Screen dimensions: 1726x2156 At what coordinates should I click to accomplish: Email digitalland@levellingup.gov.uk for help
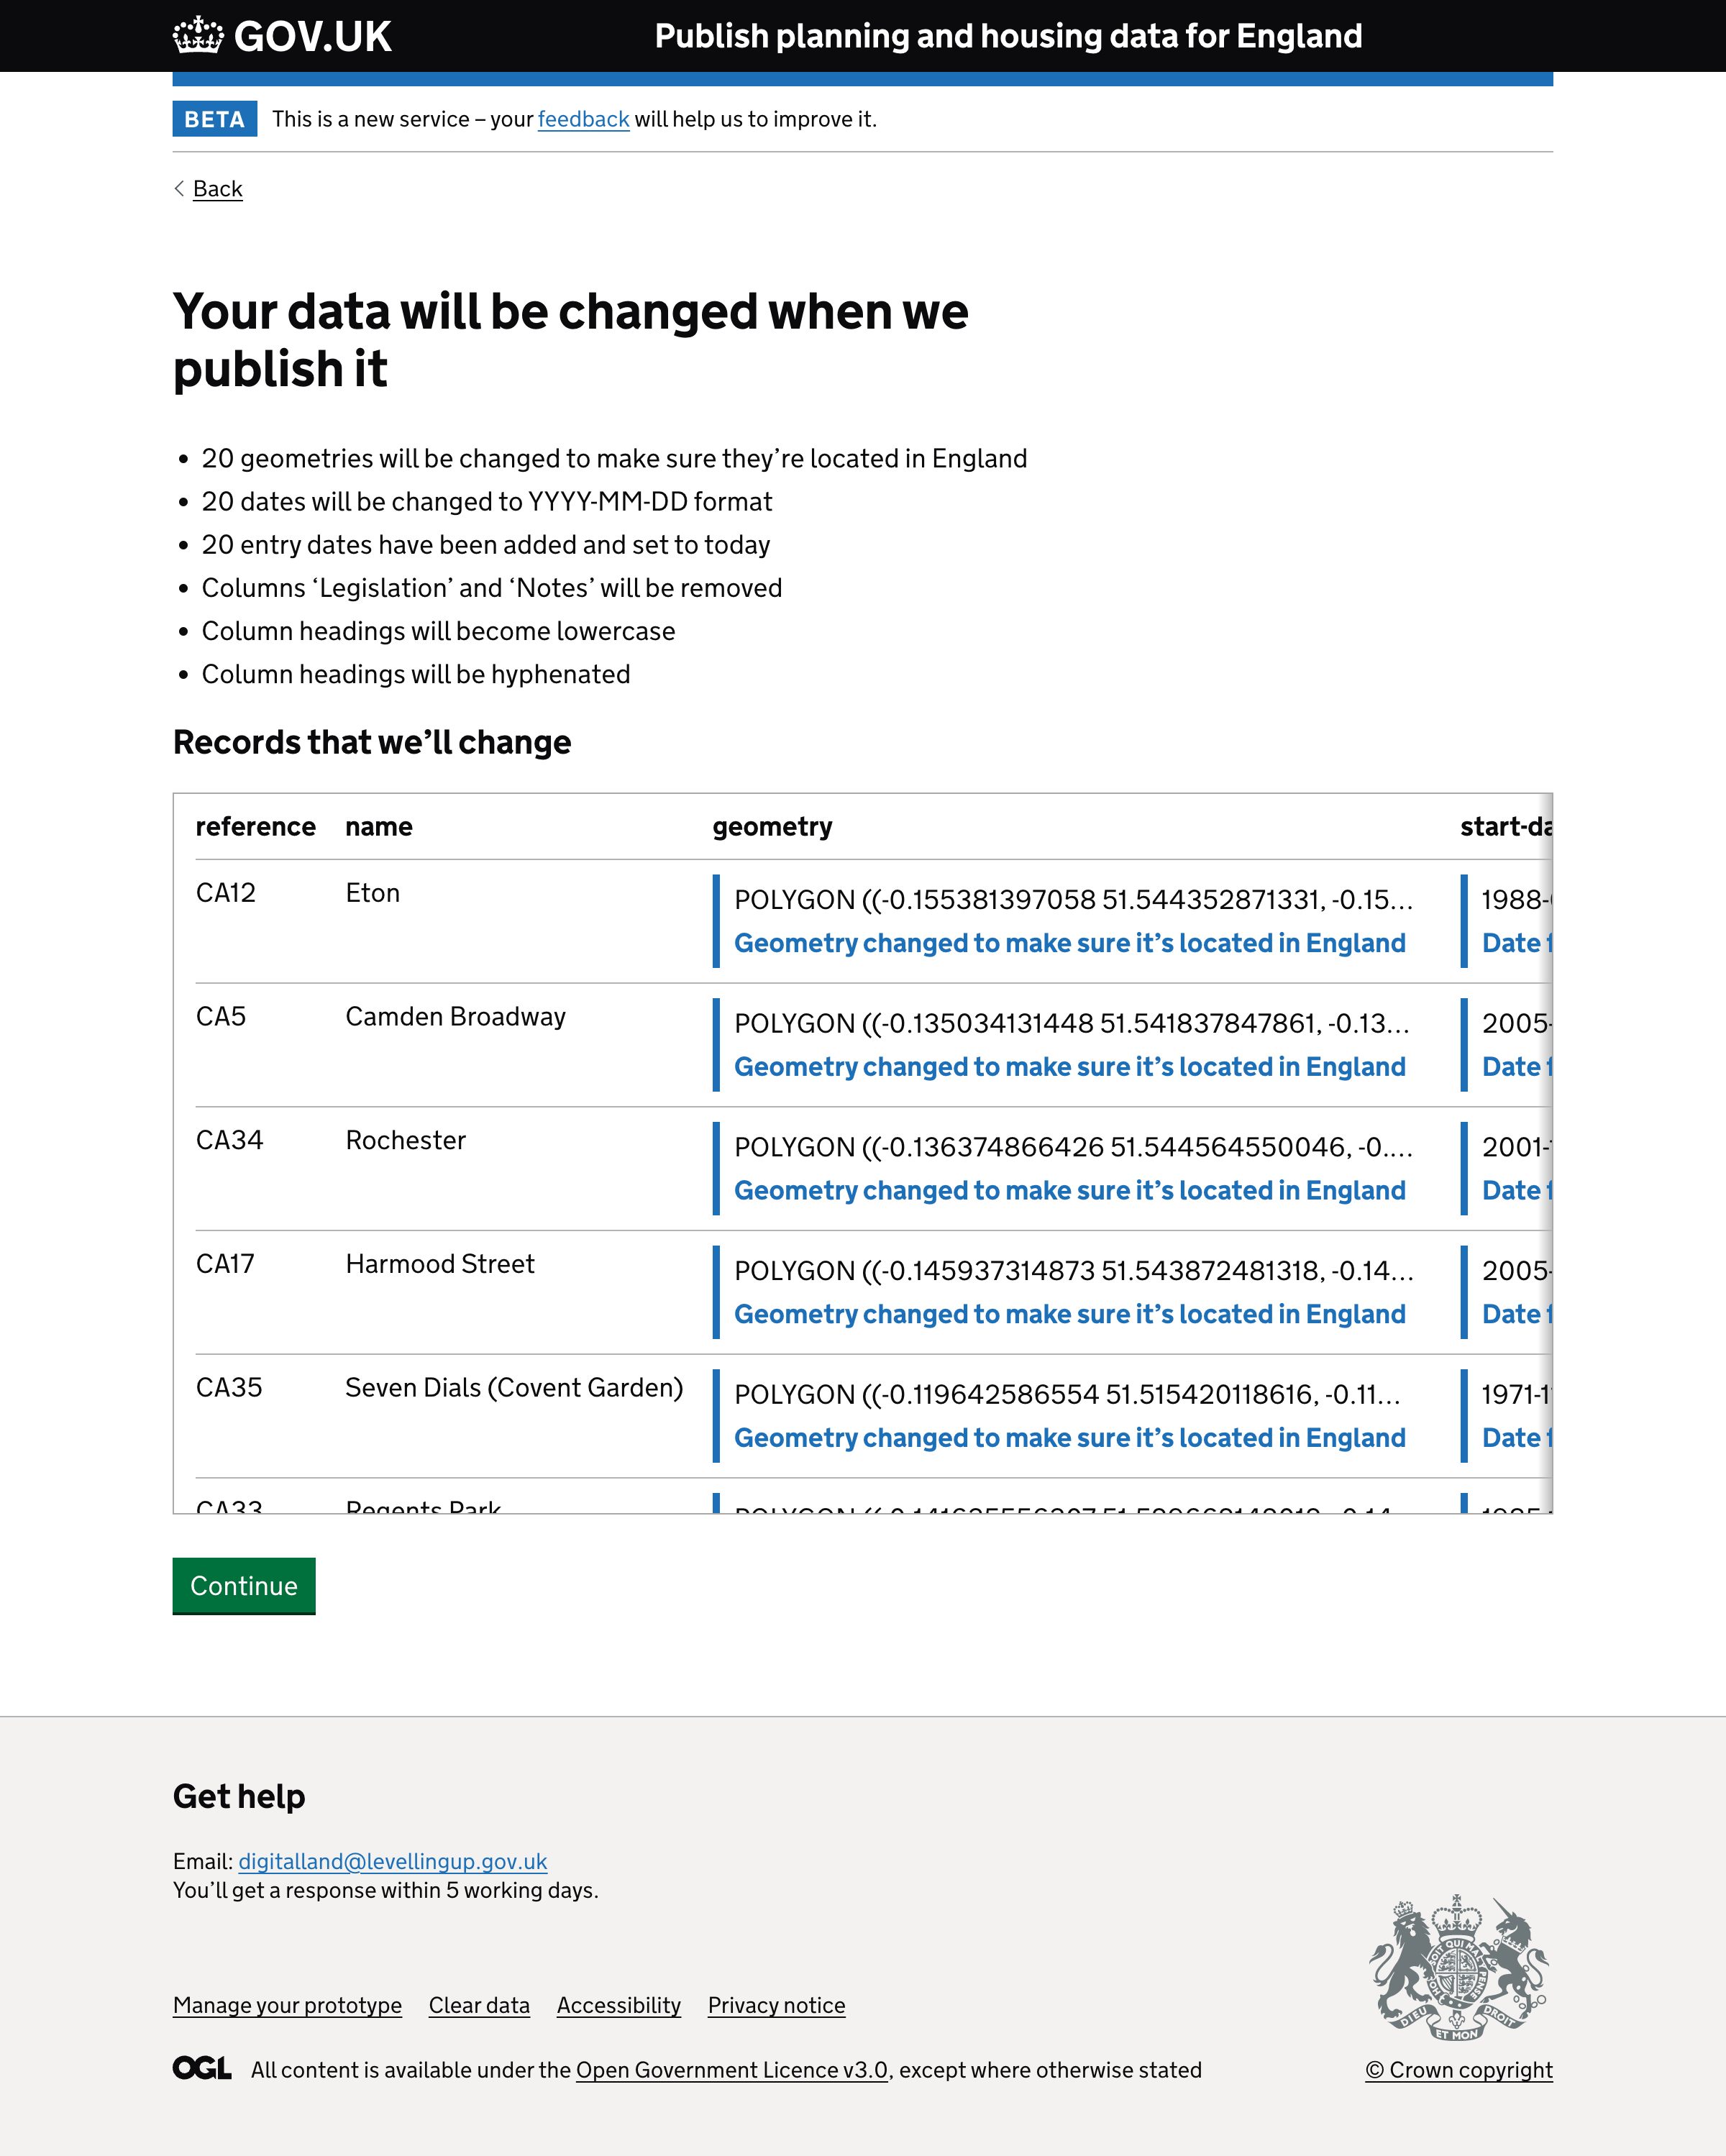(x=392, y=1861)
